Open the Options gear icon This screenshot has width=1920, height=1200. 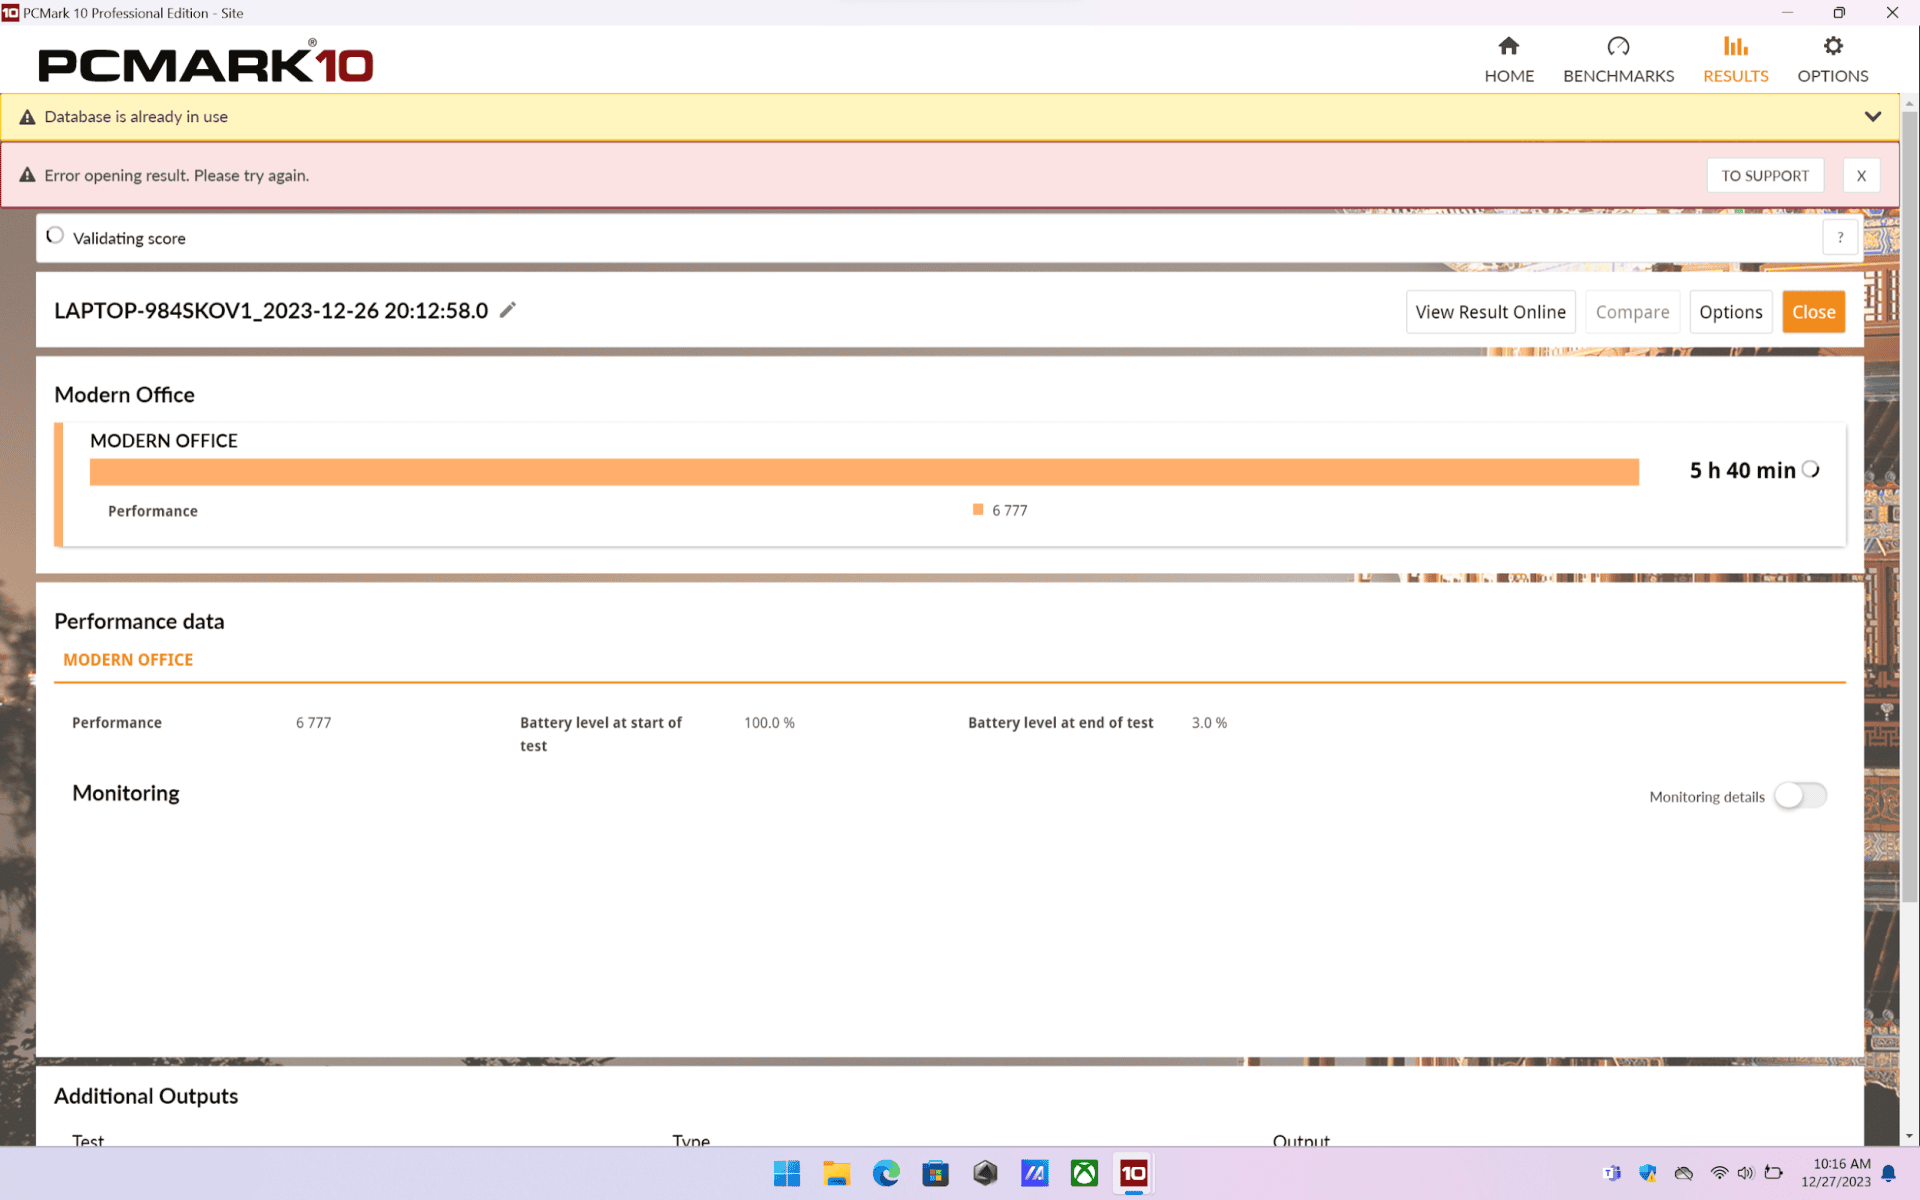[x=1832, y=46]
